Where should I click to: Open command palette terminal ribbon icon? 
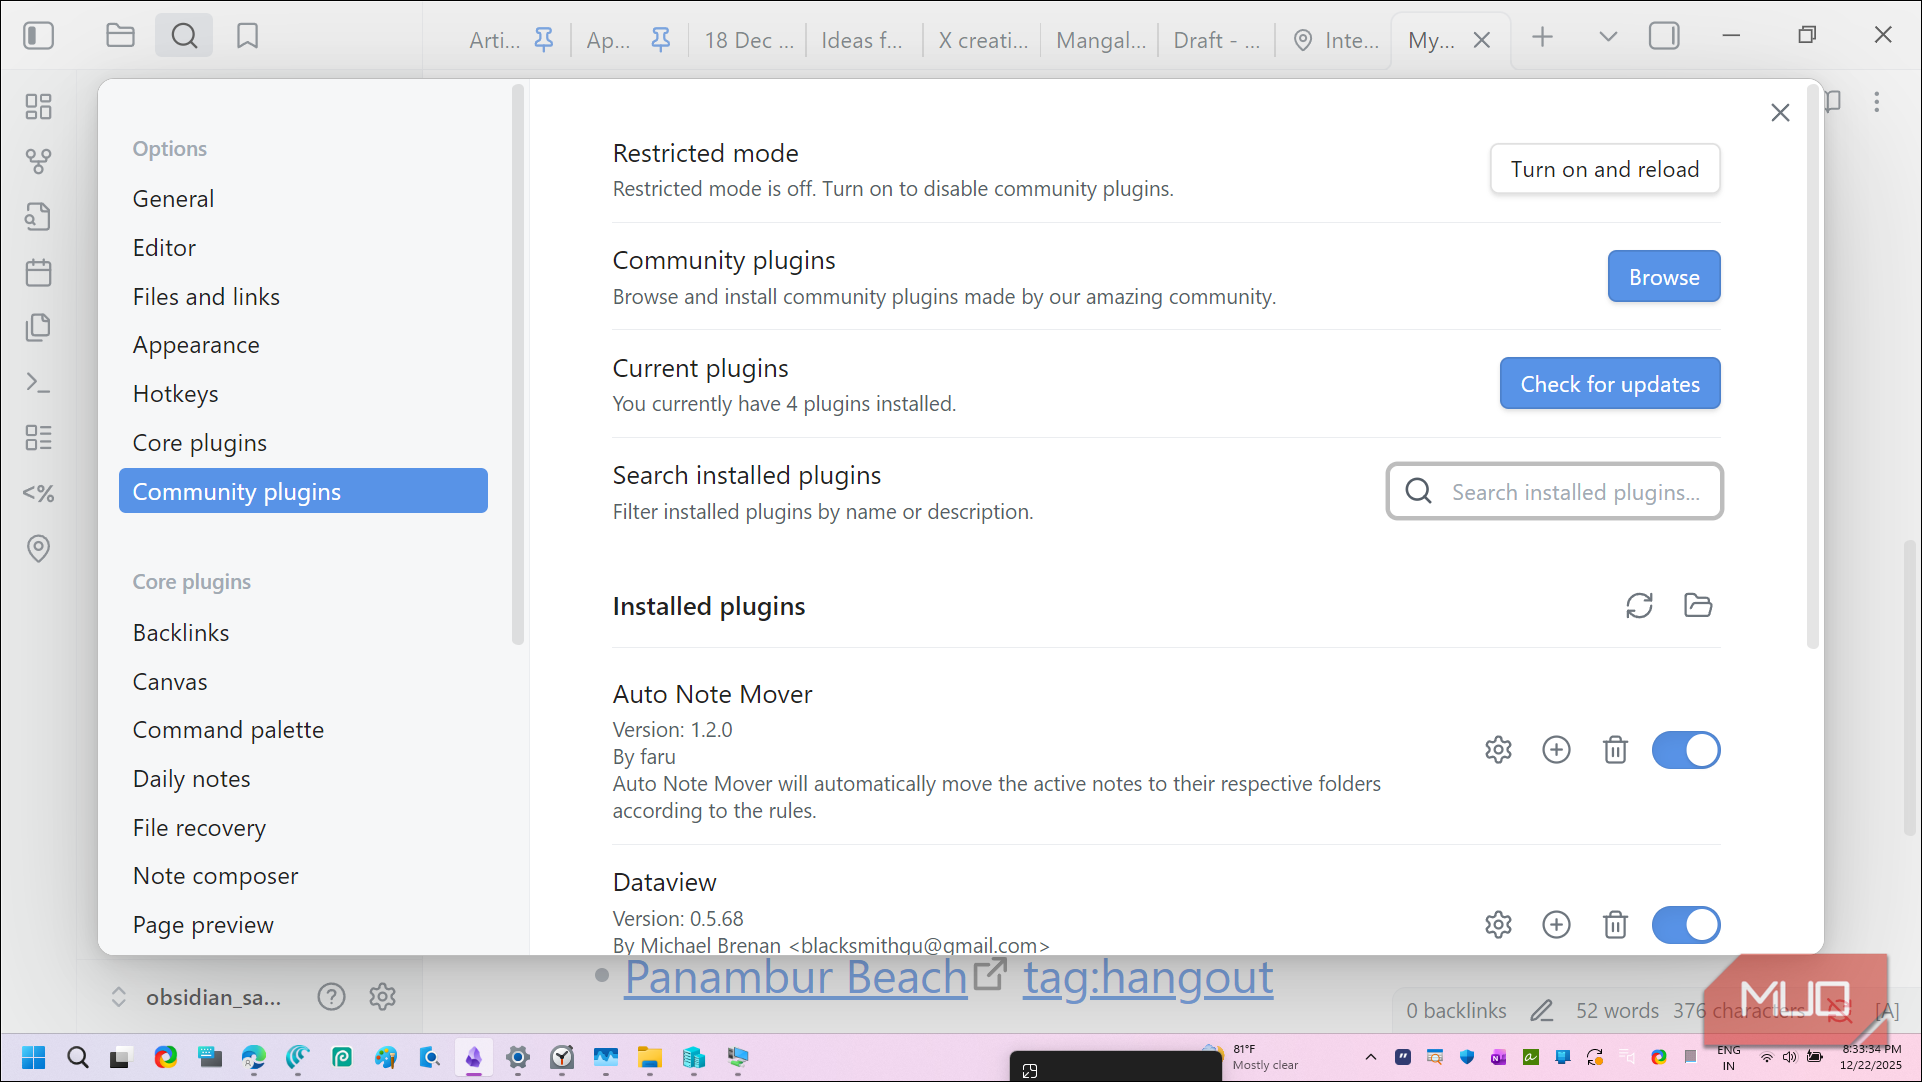(x=38, y=383)
